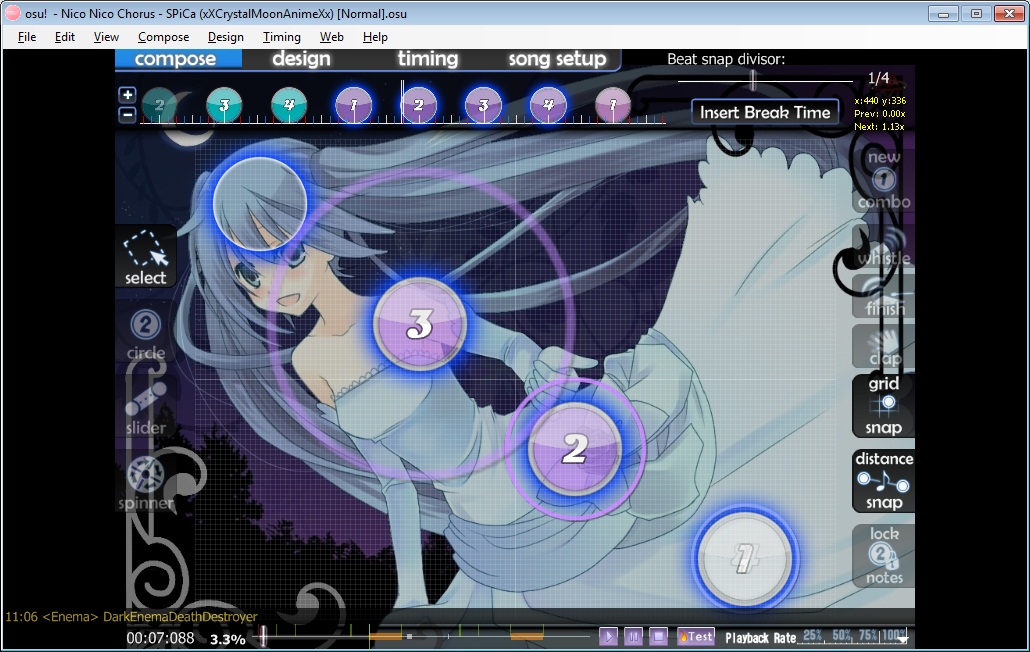The height and width of the screenshot is (652, 1030).
Task: Set playback rate to 25%
Action: (x=812, y=635)
